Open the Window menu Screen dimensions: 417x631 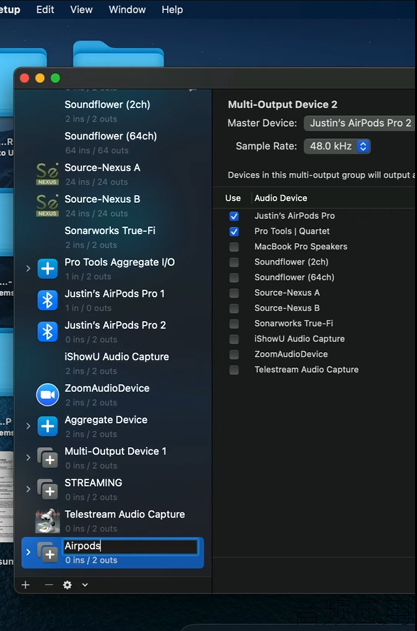click(127, 9)
